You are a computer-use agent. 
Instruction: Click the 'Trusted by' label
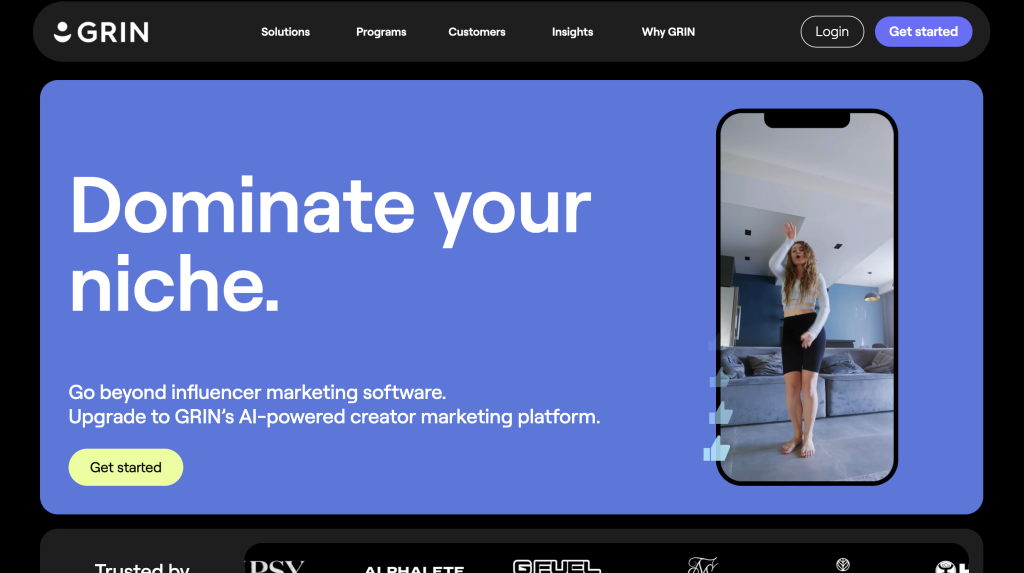(x=142, y=567)
